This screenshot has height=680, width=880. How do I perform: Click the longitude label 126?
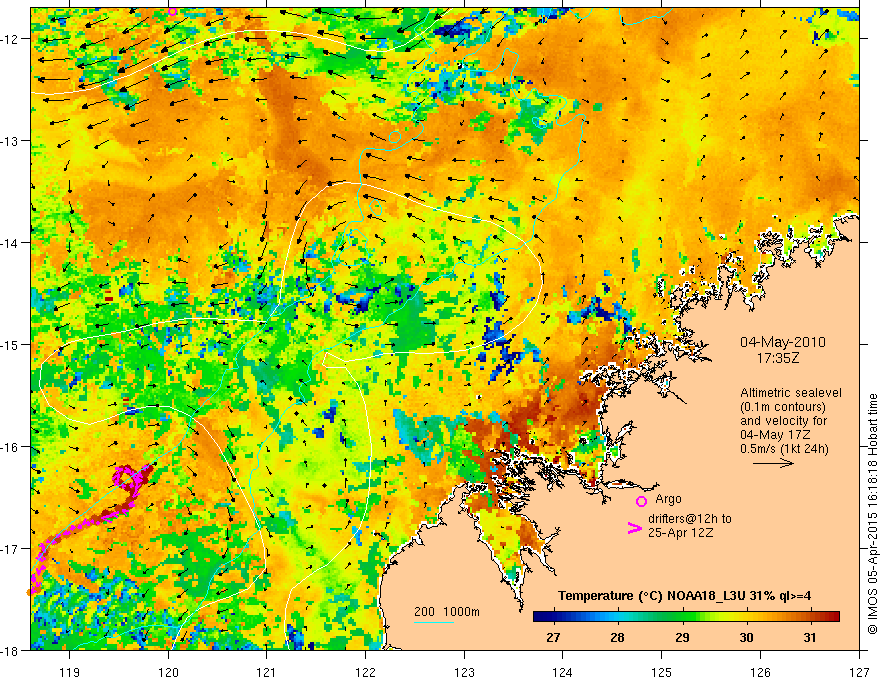[760, 672]
